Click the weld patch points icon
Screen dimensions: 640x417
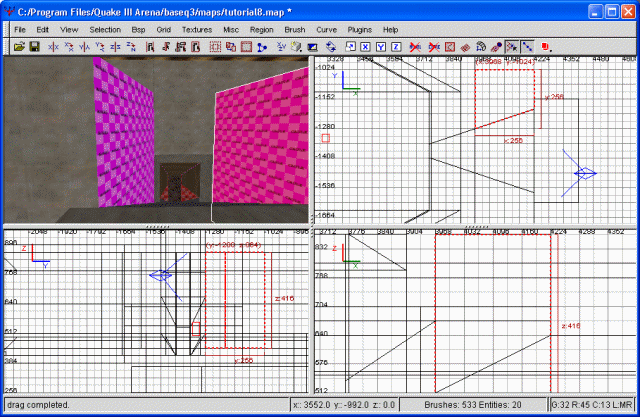point(512,47)
